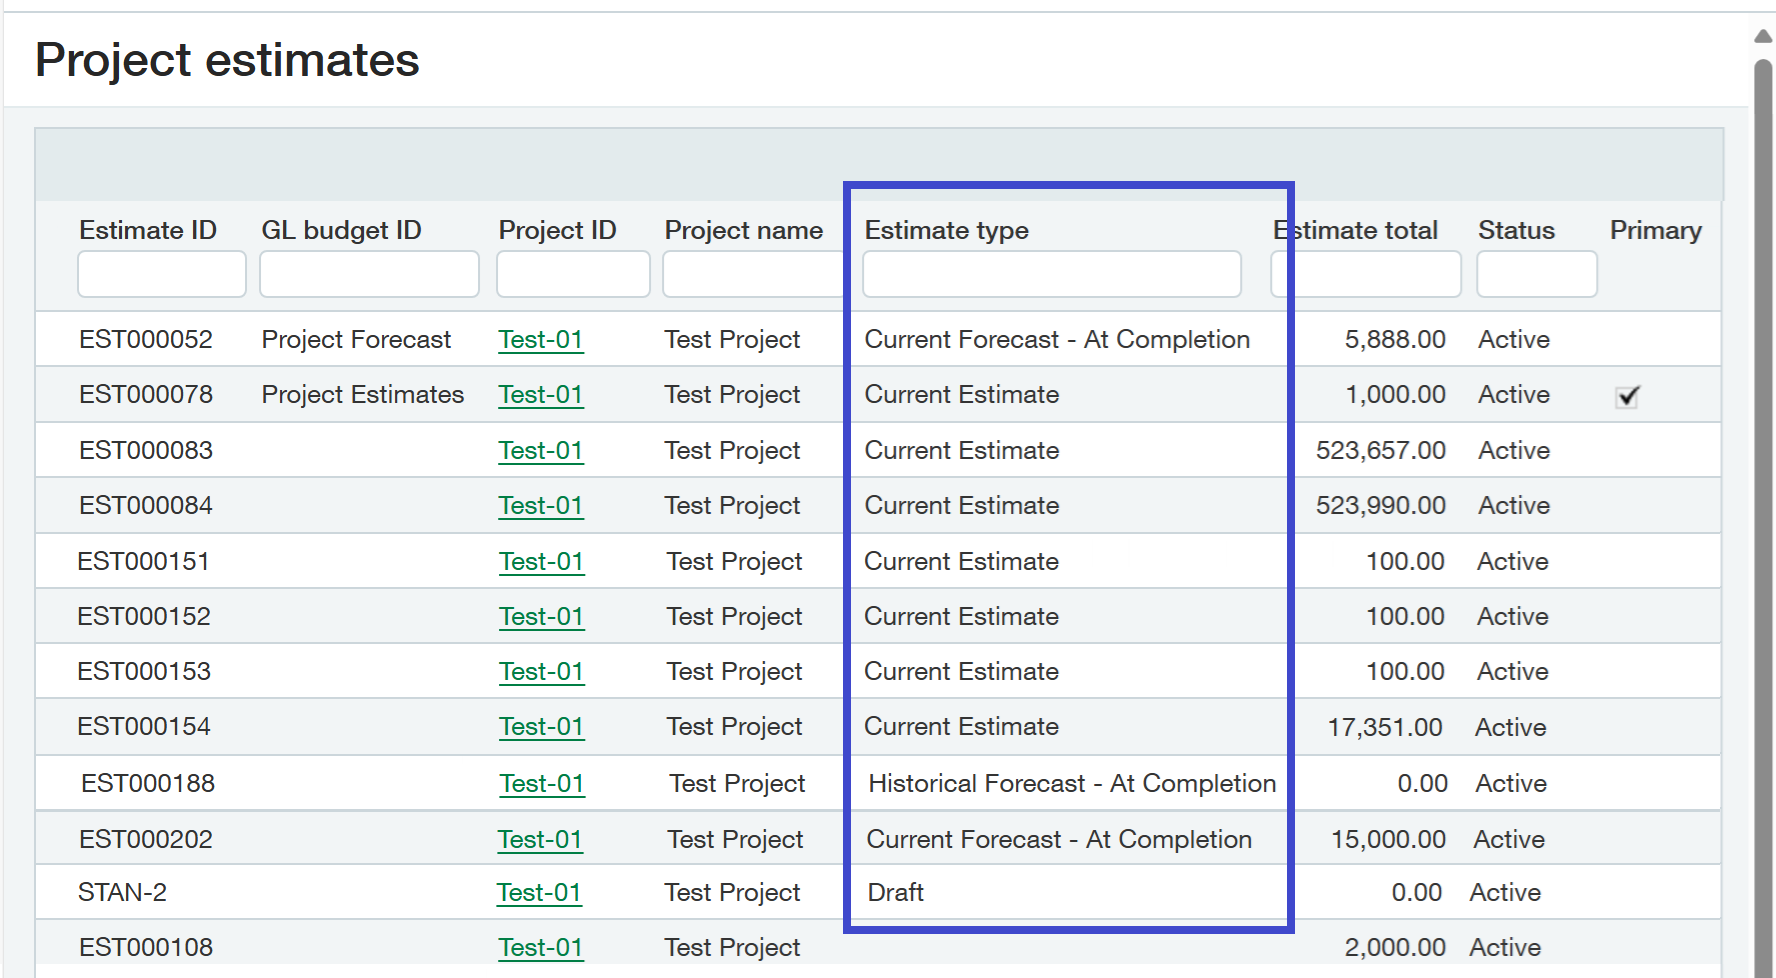Click the 1,000.00 estimate total
This screenshot has width=1776, height=978.
[1395, 395]
